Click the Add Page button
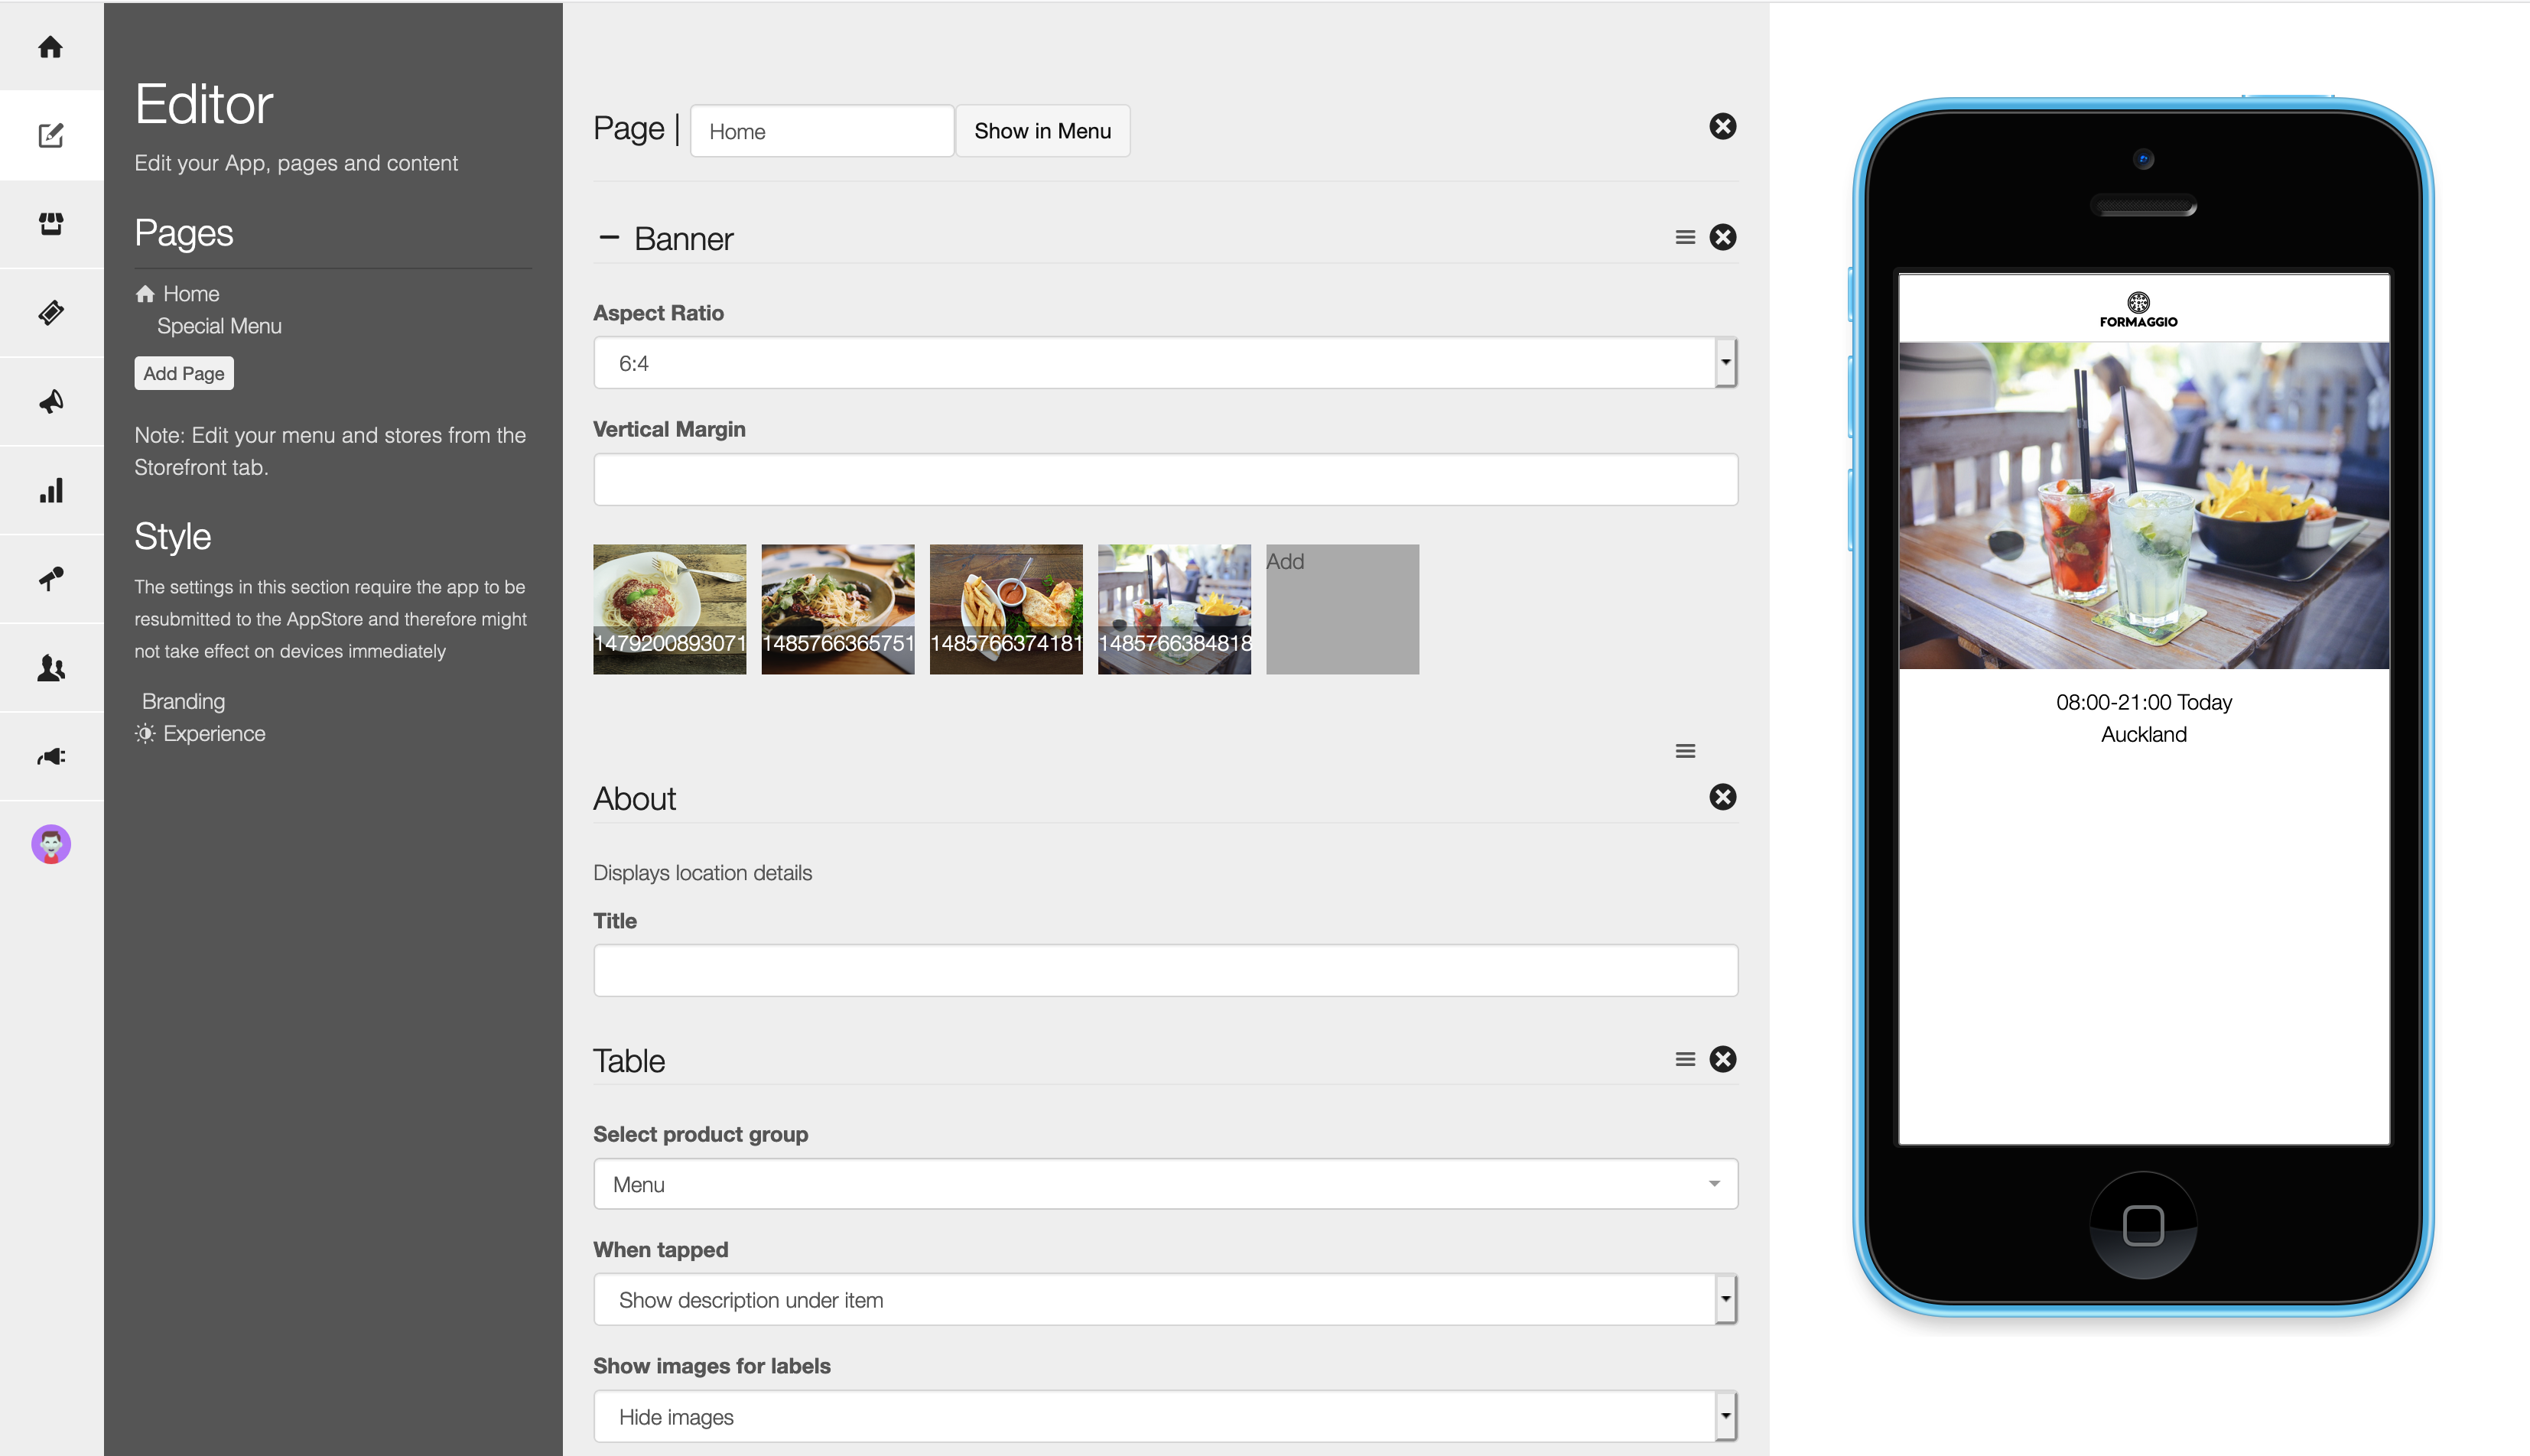This screenshot has height=1456, width=2530. point(183,372)
